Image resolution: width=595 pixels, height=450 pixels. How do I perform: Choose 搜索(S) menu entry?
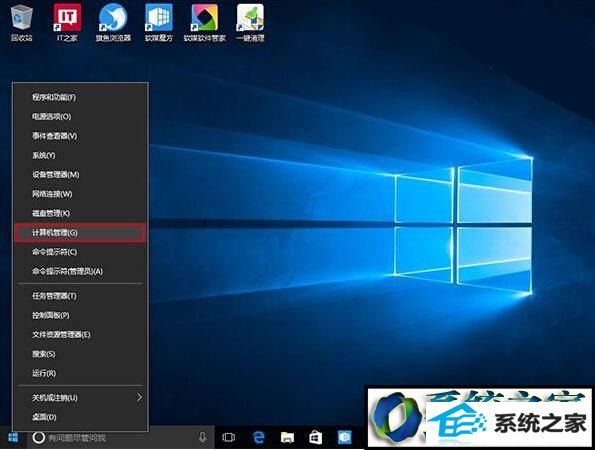point(80,354)
